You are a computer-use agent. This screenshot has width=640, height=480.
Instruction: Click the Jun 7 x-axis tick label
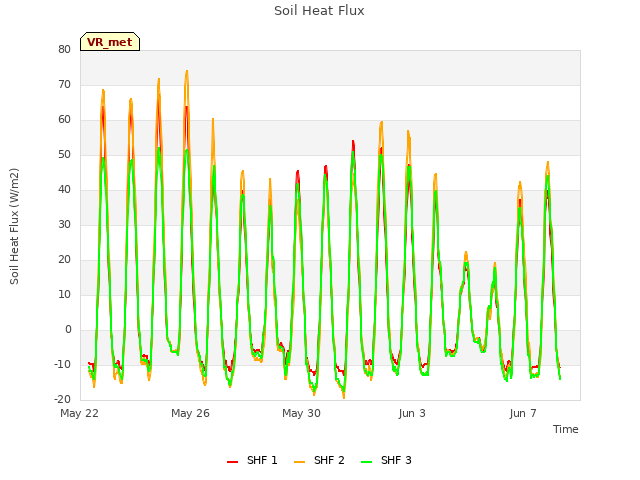[523, 413]
